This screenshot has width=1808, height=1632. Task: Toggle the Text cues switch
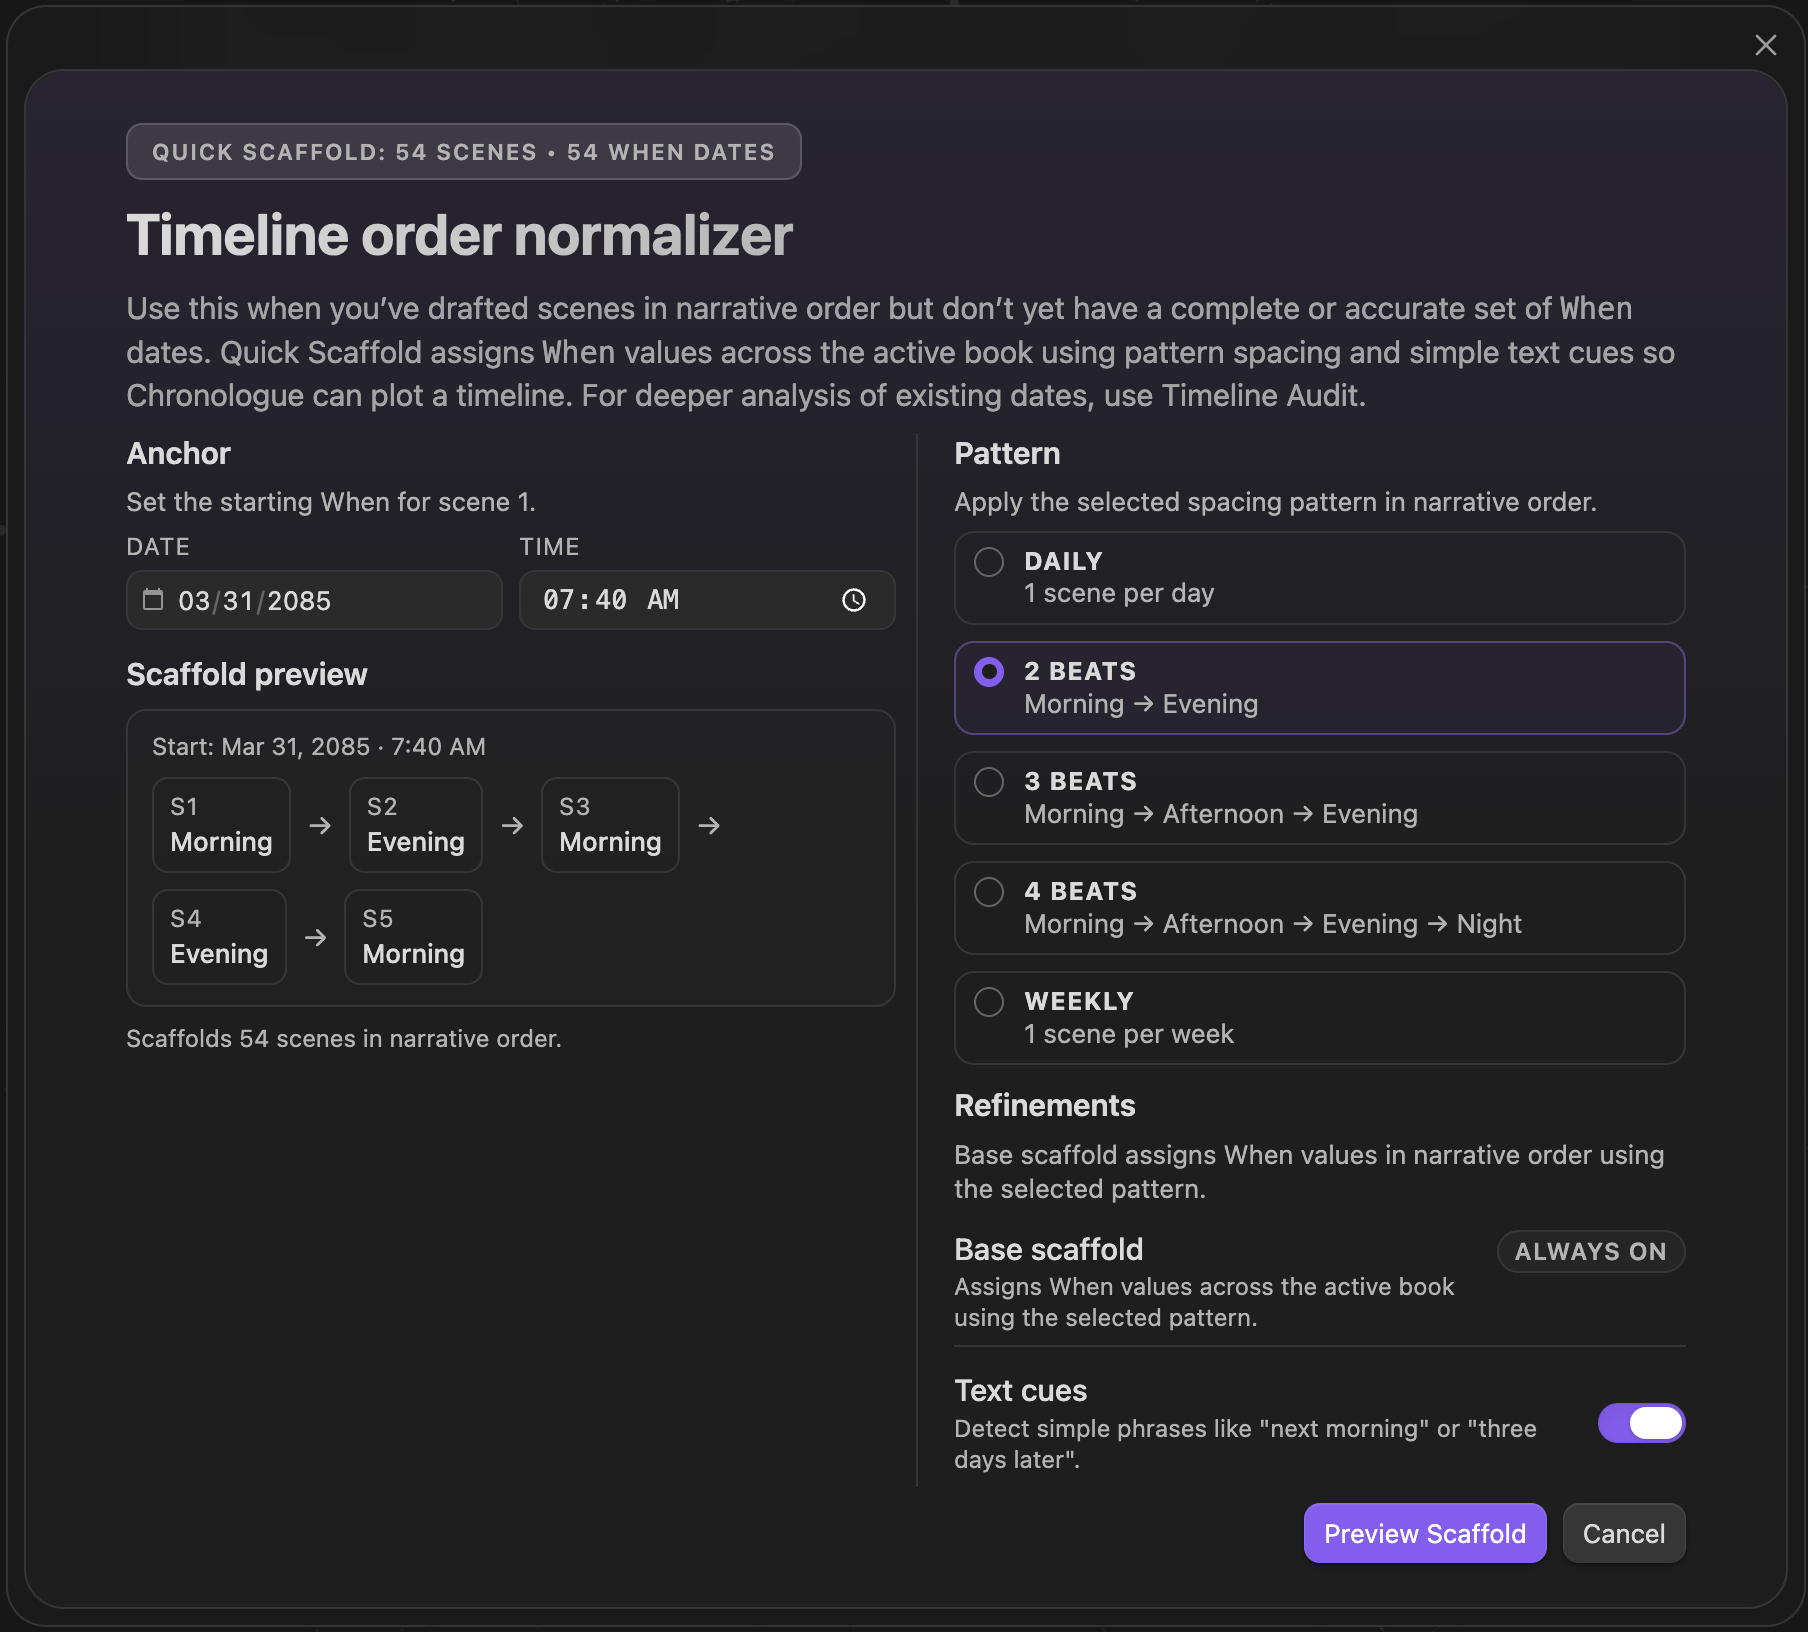1641,1423
